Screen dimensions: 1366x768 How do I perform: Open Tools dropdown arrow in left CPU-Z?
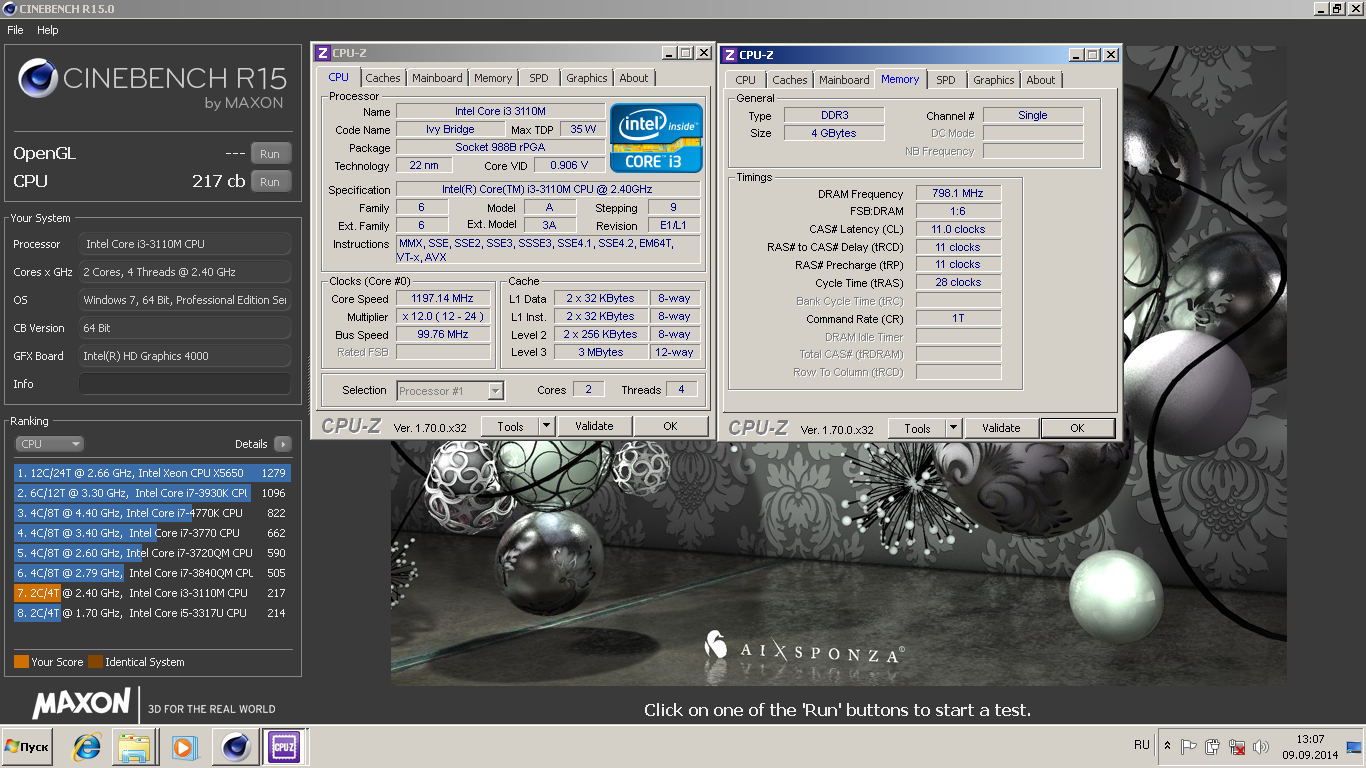(x=547, y=426)
